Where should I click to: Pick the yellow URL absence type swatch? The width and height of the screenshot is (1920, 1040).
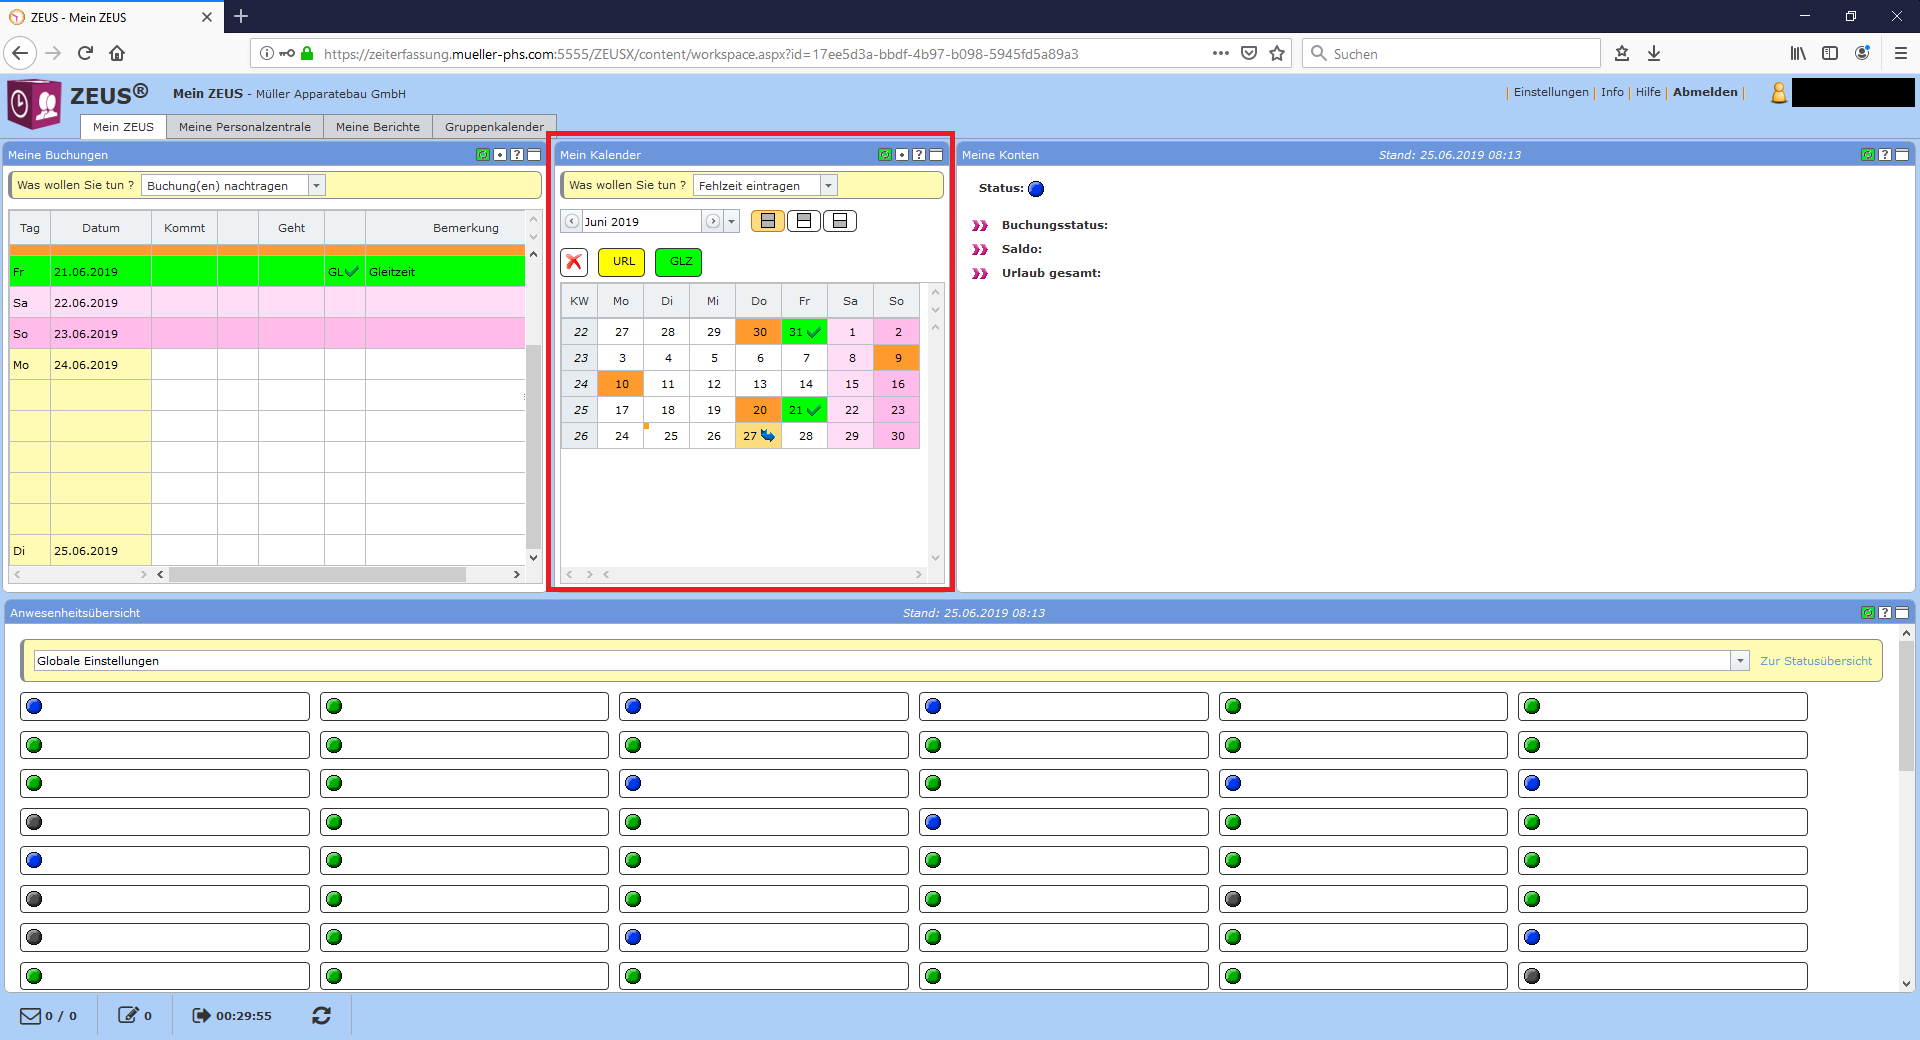622,262
